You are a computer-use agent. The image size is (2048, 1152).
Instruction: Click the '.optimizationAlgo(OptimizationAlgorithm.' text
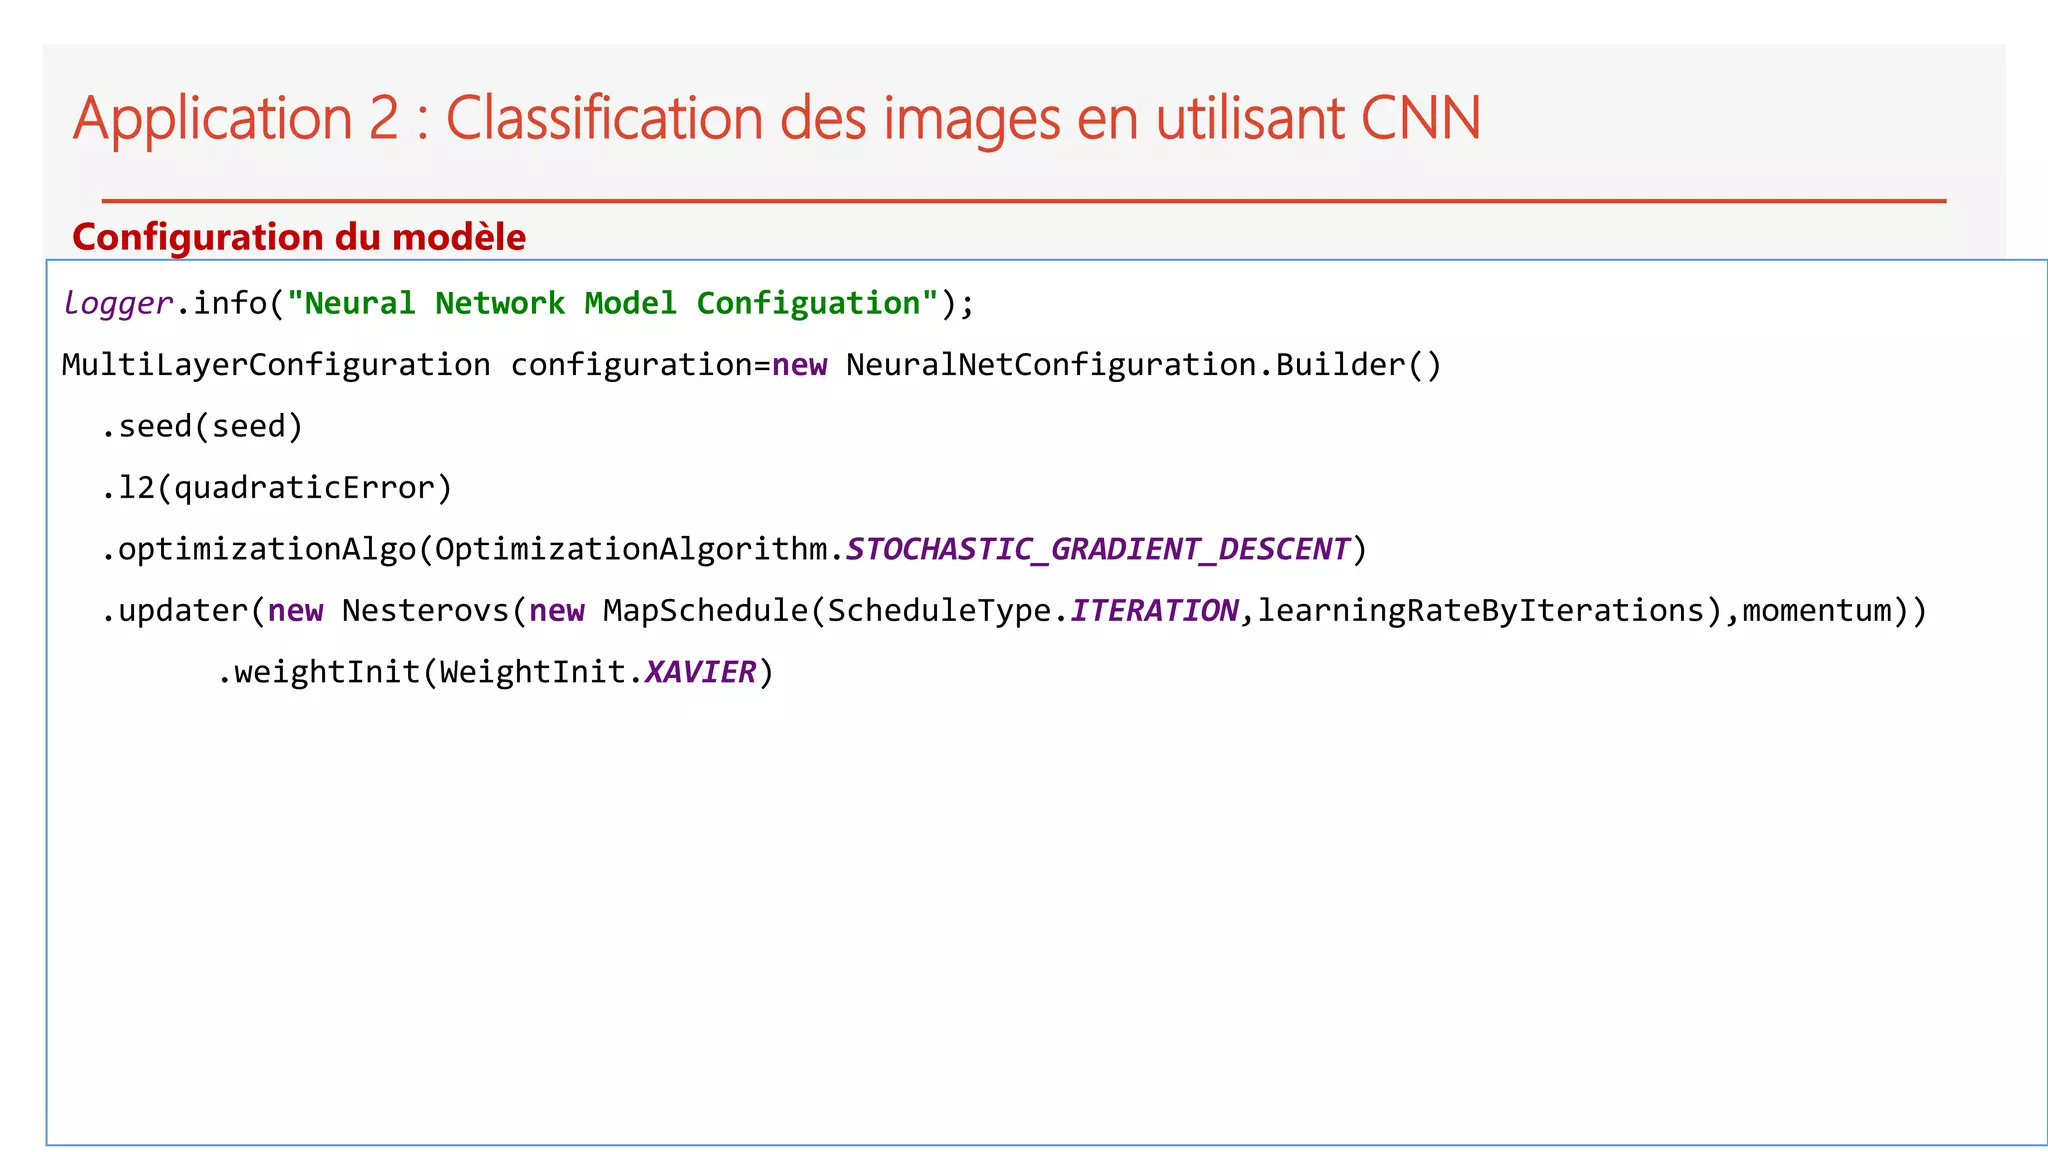472,549
